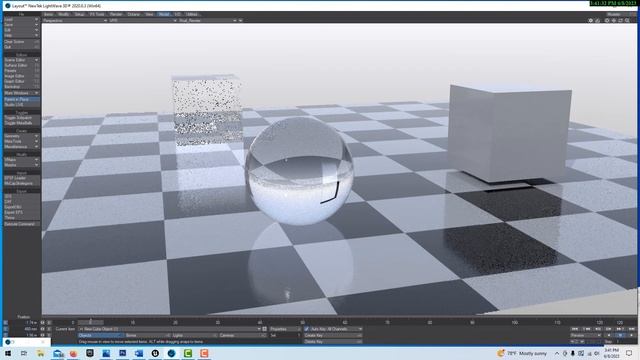640x360 pixels.
Task: Jump to first frame in playback controls
Action: pos(575,329)
